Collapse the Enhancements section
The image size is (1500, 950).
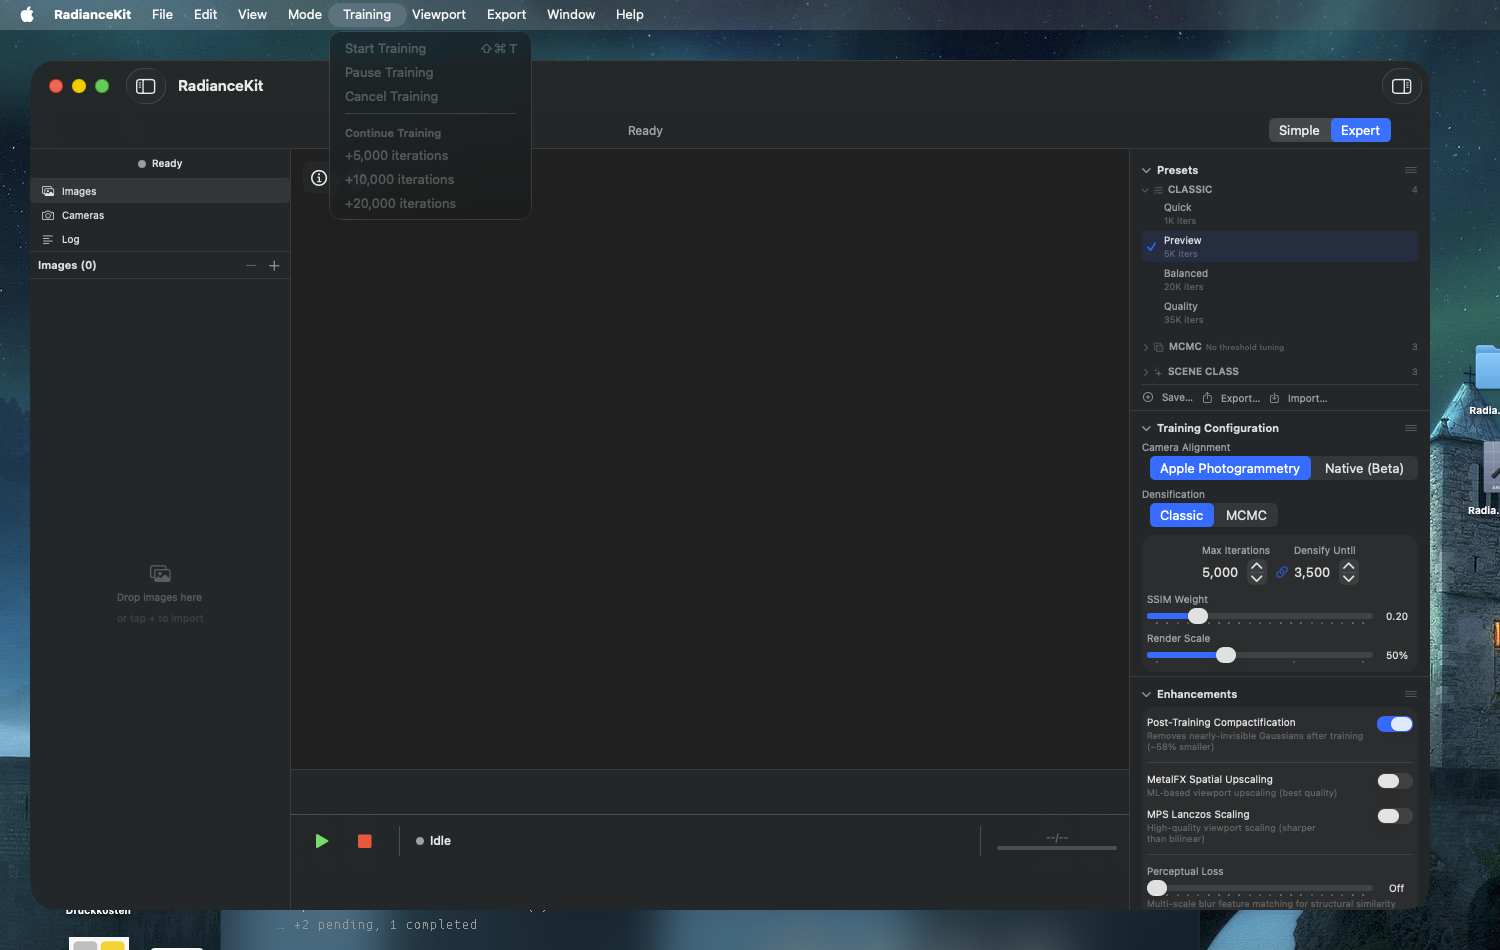pyautogui.click(x=1147, y=694)
